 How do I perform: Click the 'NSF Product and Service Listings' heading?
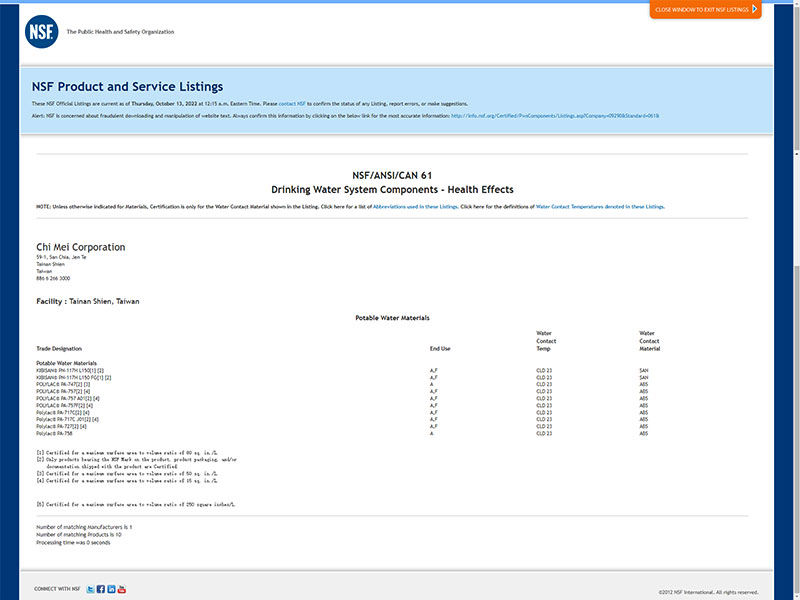coord(127,87)
